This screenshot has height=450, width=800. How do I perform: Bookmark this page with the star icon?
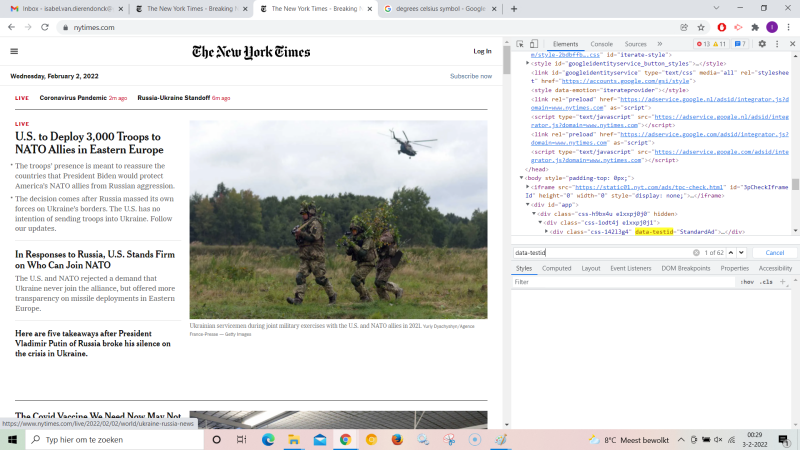pos(701,28)
